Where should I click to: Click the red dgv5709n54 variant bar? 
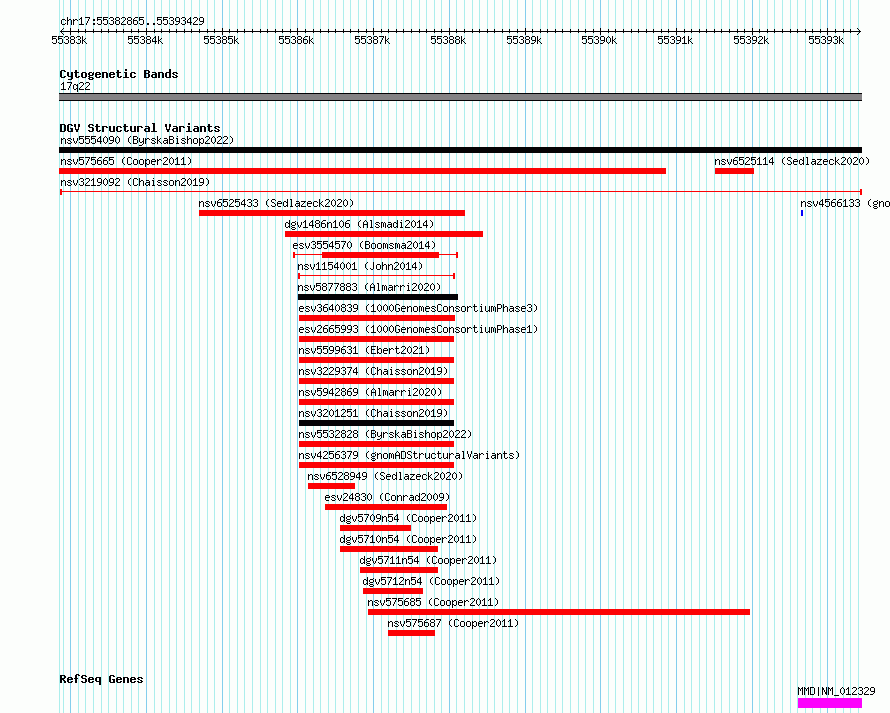click(376, 528)
